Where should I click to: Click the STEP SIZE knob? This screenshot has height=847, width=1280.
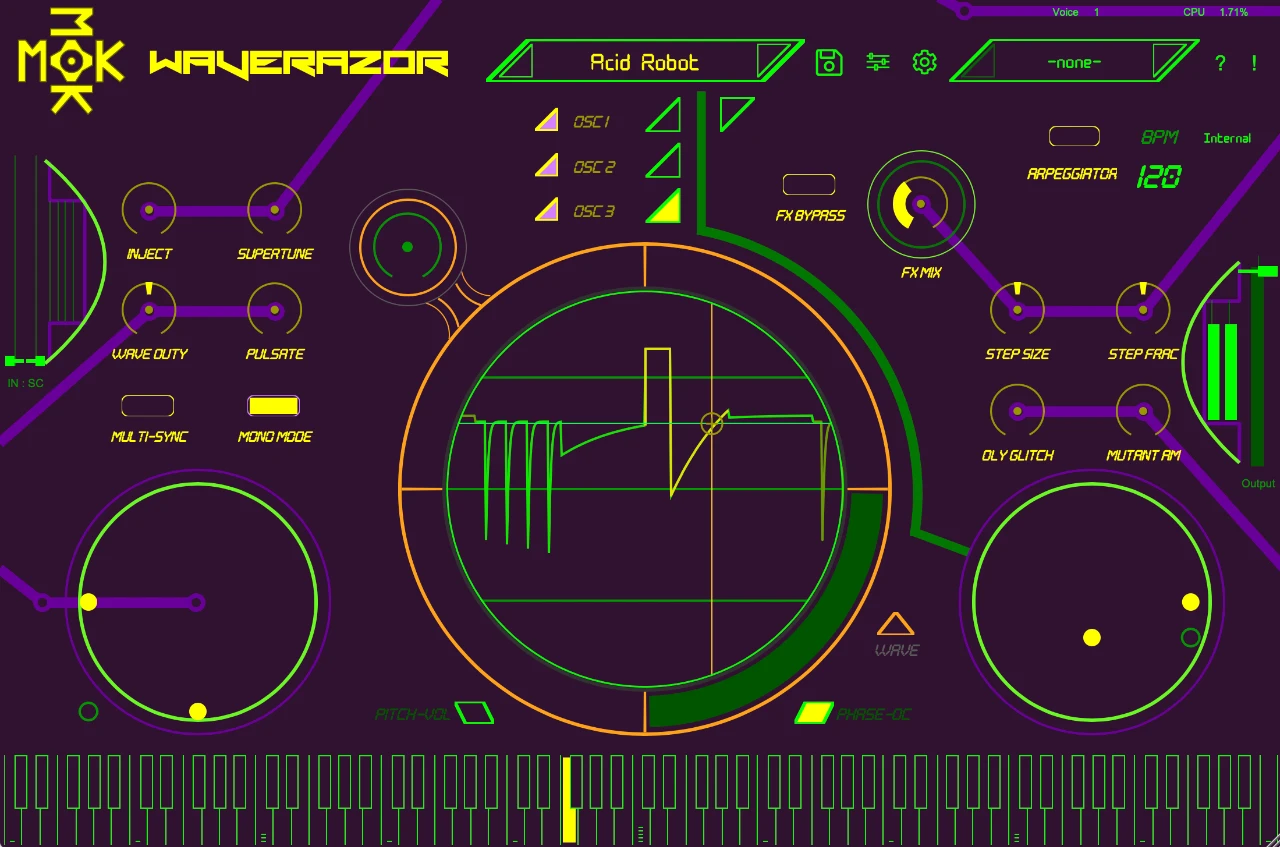1017,311
